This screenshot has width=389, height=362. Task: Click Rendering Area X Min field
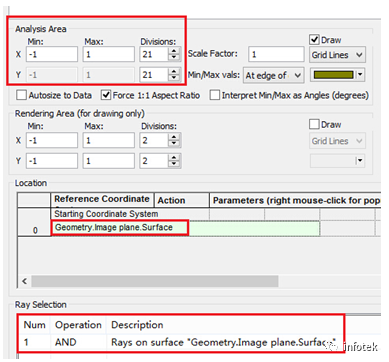[52, 140]
